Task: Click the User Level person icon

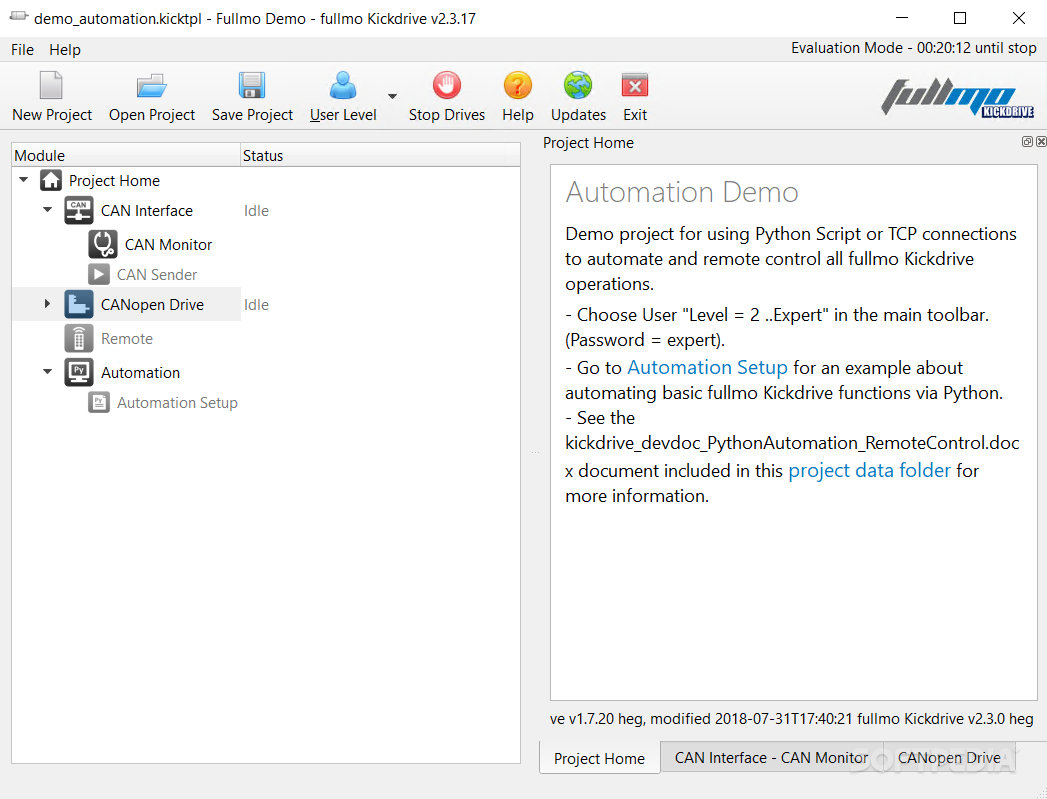Action: 343,85
